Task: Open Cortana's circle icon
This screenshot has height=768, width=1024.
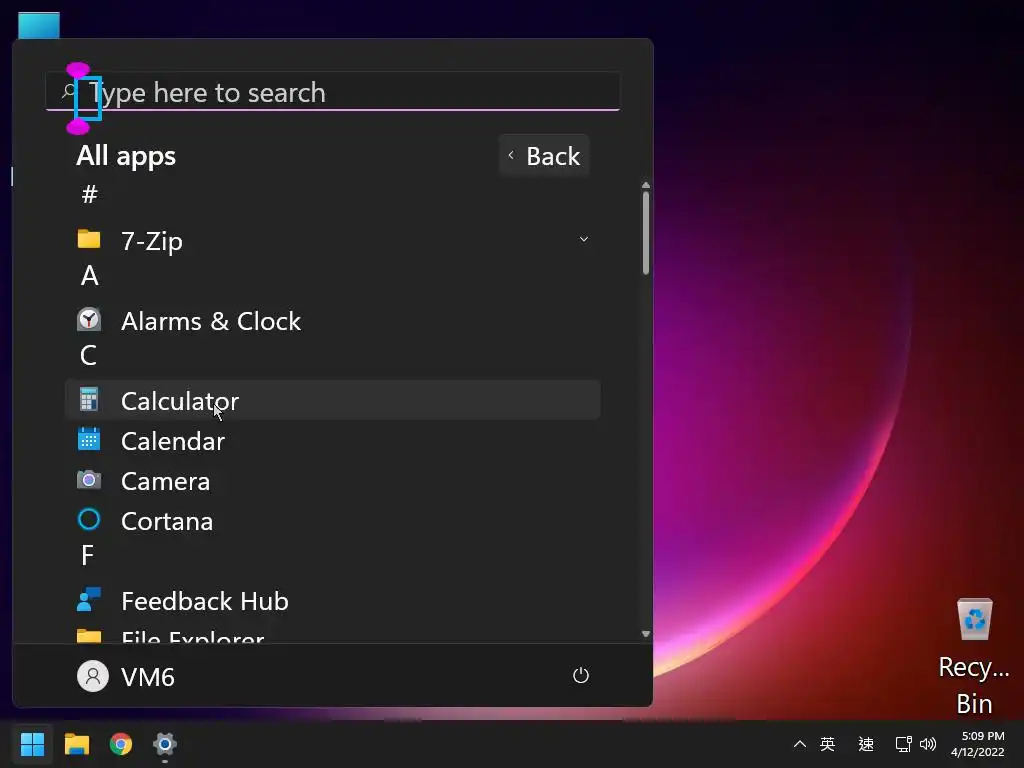Action: pyautogui.click(x=89, y=519)
